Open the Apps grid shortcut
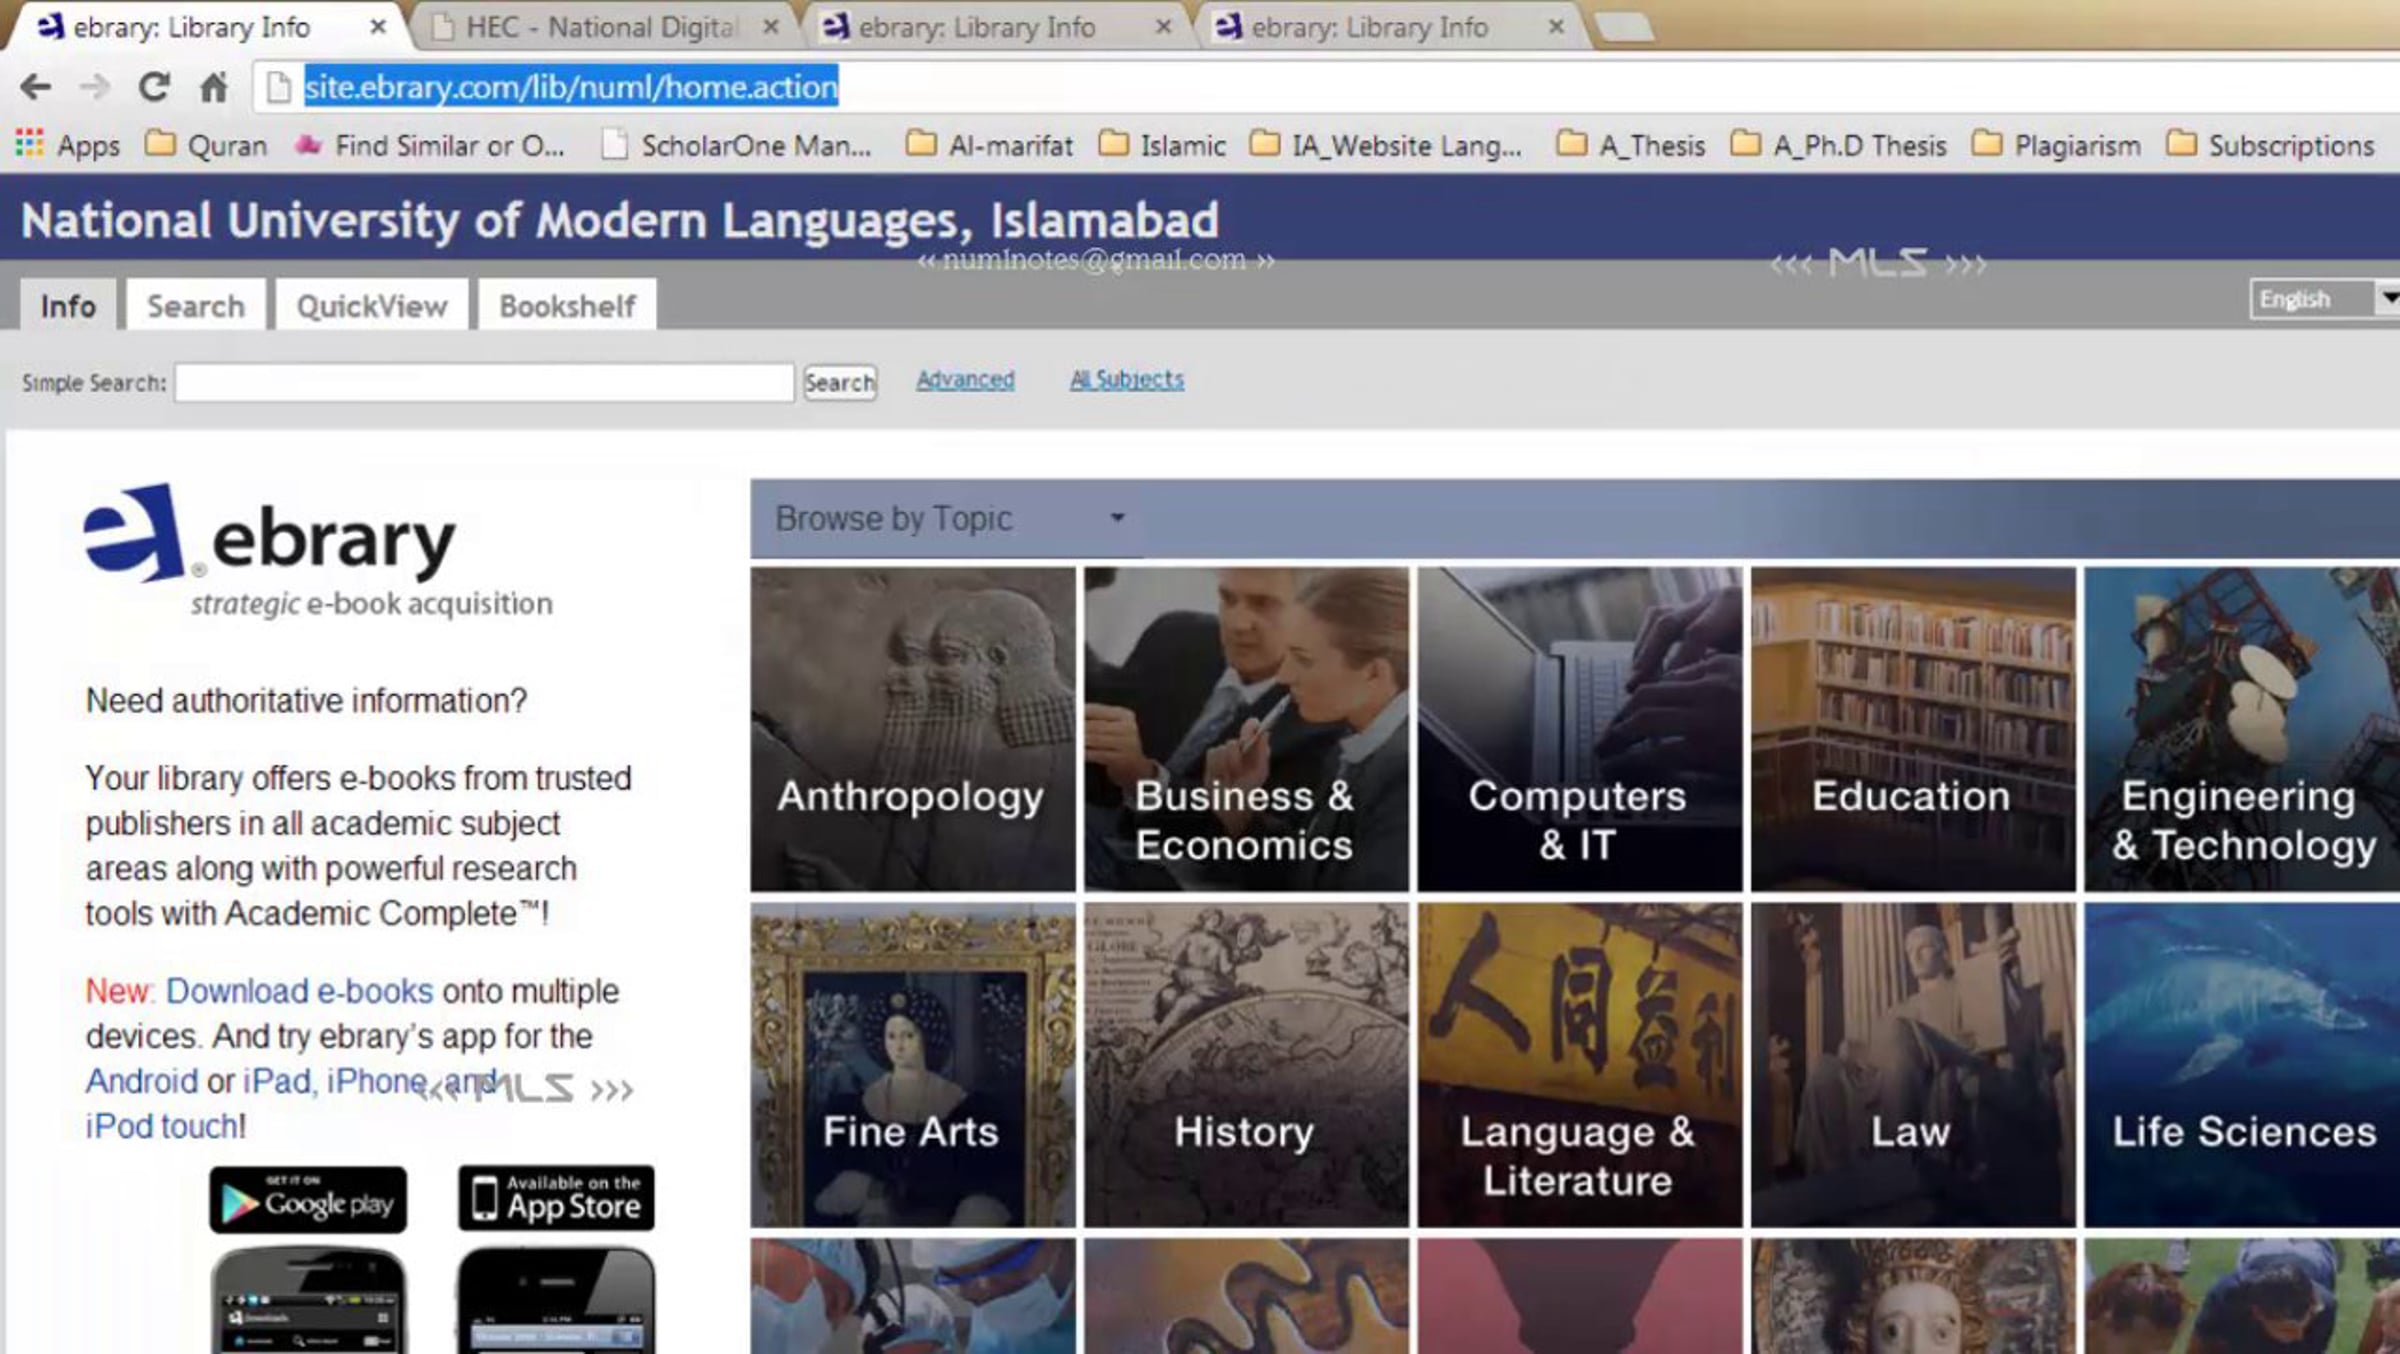 pos(66,146)
